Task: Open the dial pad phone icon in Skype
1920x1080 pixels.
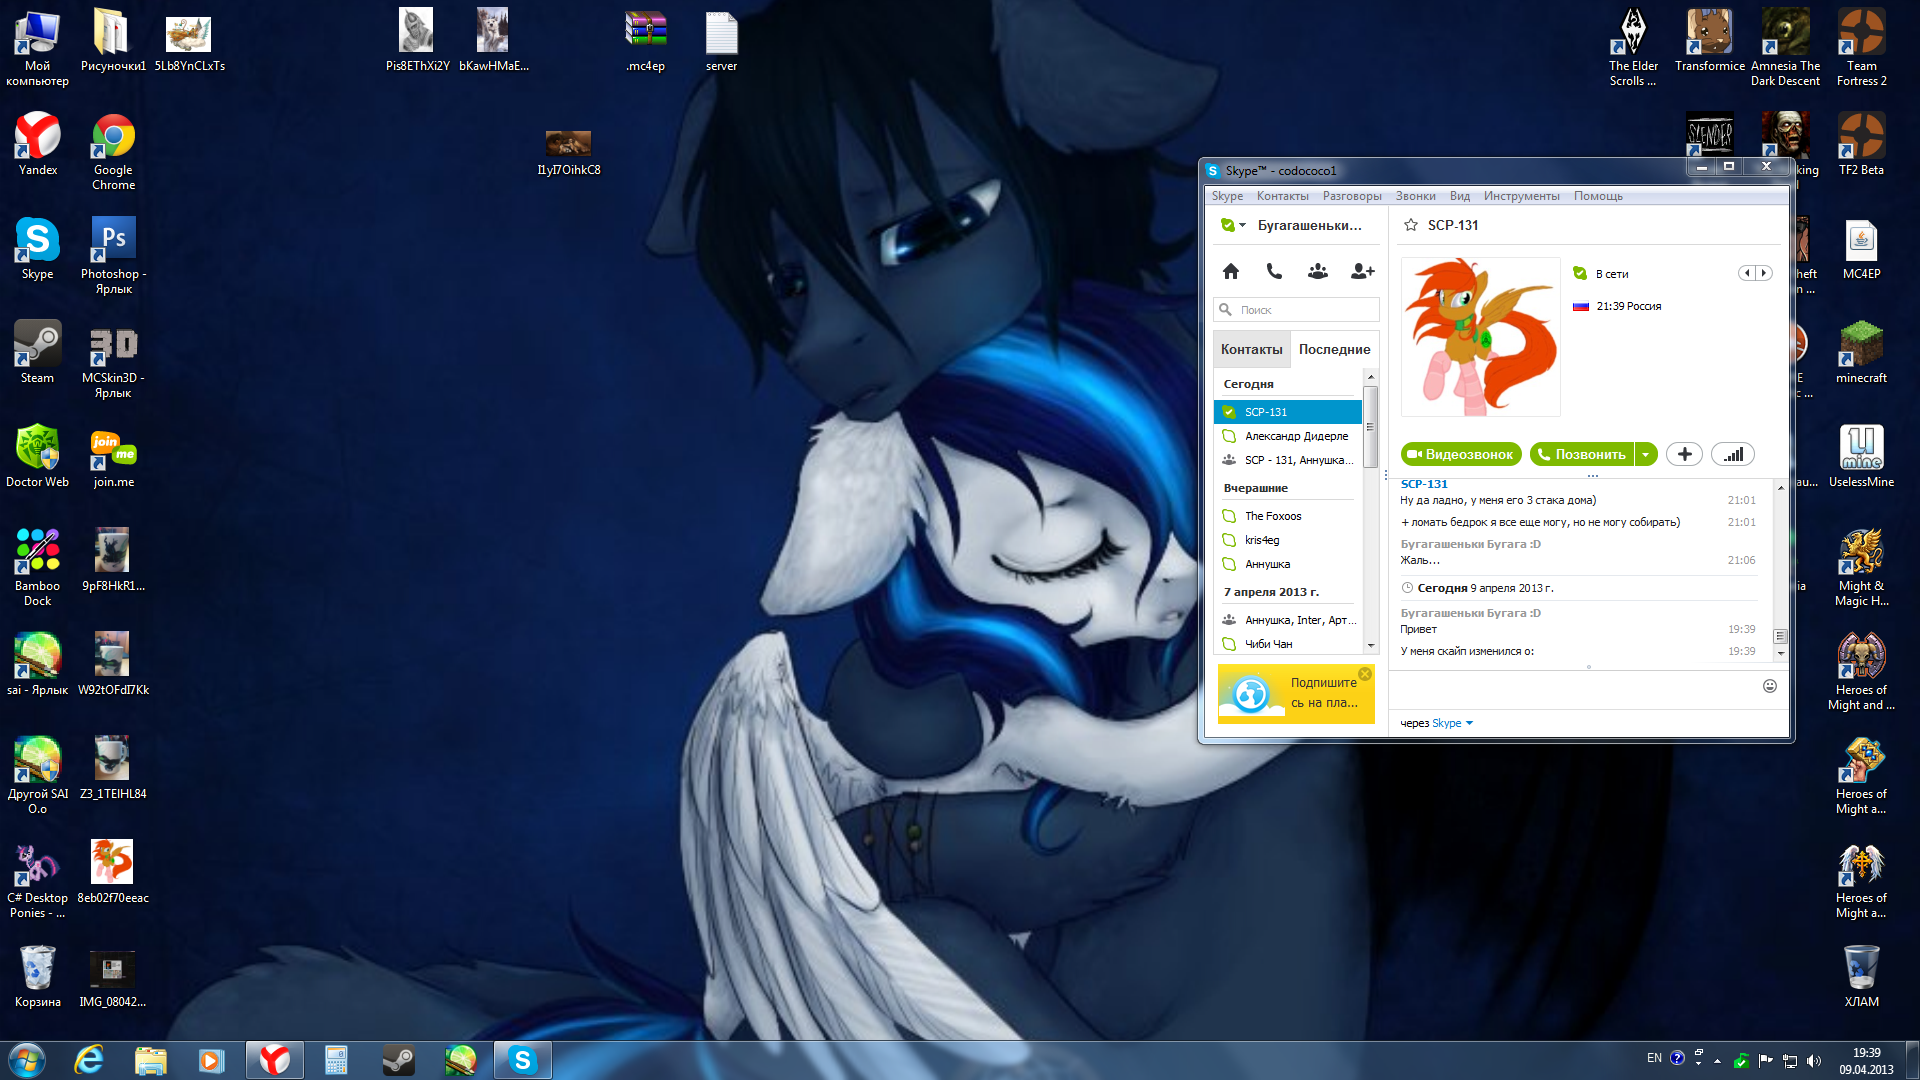Action: pyautogui.click(x=1274, y=271)
